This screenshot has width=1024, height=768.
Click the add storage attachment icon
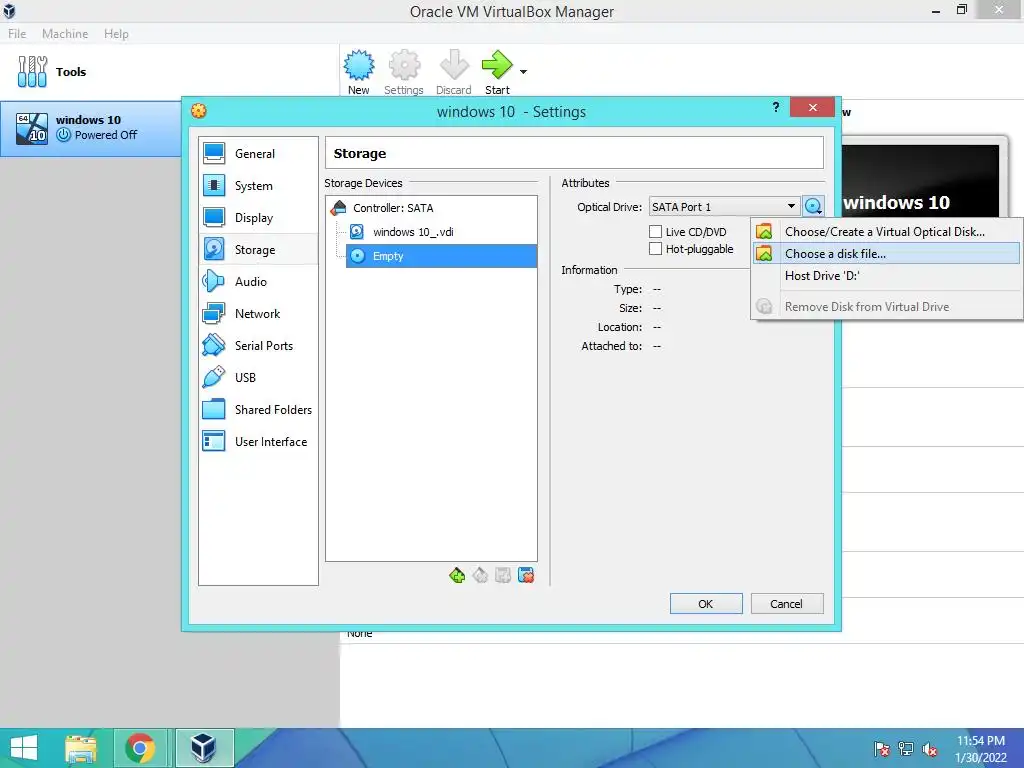coord(503,575)
